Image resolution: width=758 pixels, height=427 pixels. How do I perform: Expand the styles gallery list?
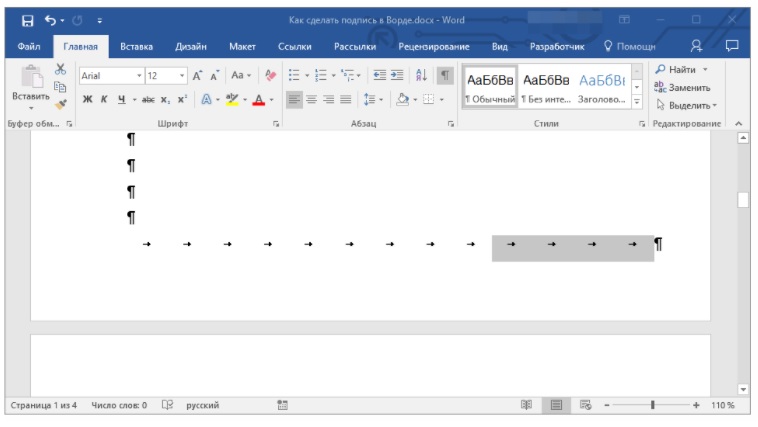637,101
